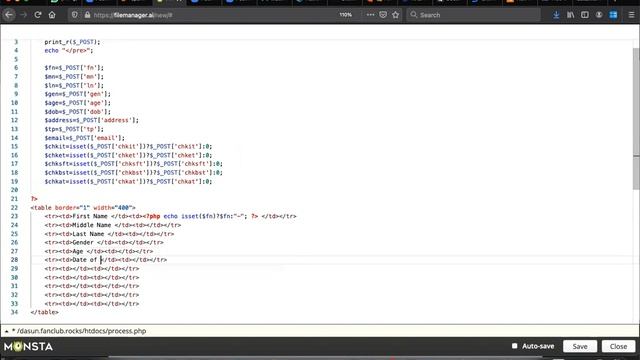
Task: Click the $dob=$_POST['dob'] line
Action: click(x=78, y=111)
